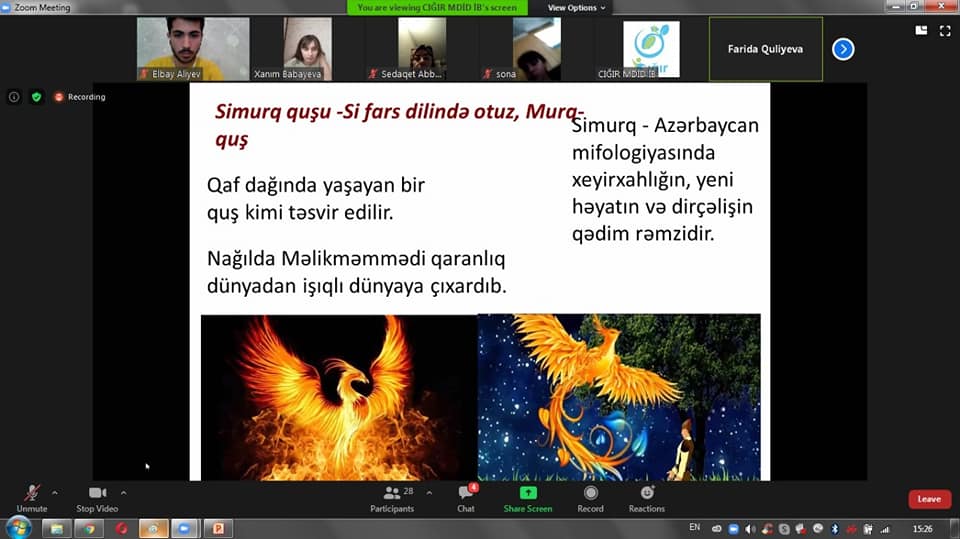Screen dimensions: 960x539
Task: Select ÇIĞIR MDİD İB's thumbnail
Action: [651, 49]
